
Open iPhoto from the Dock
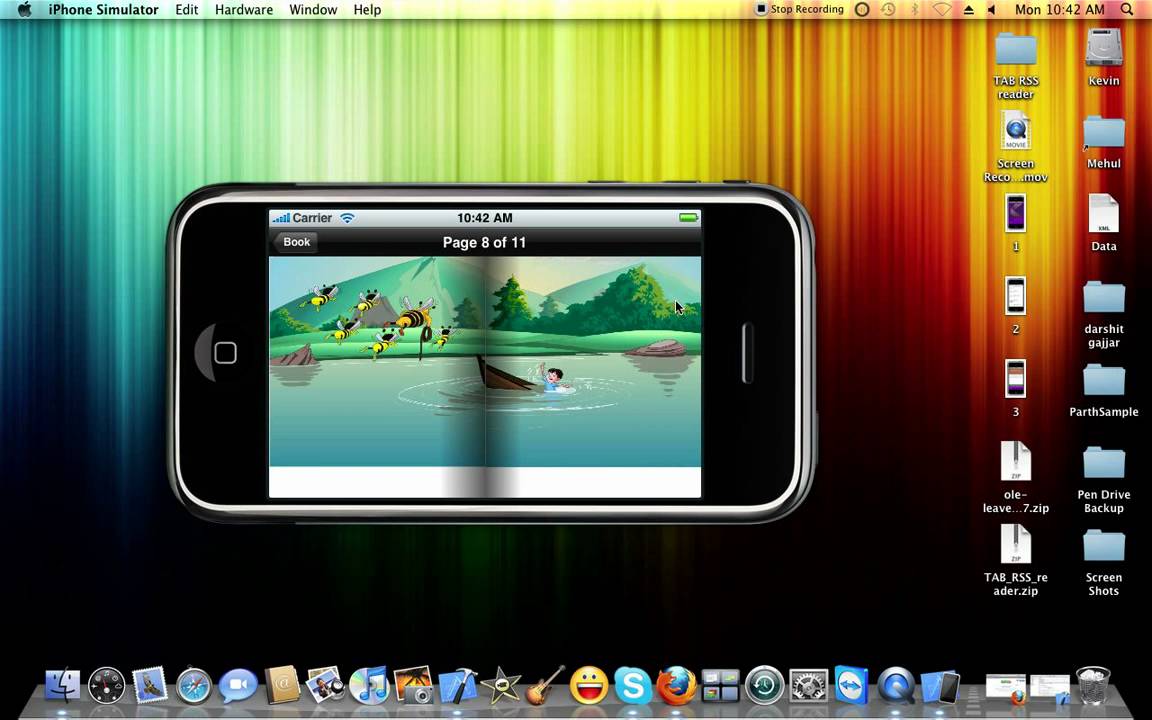(413, 685)
